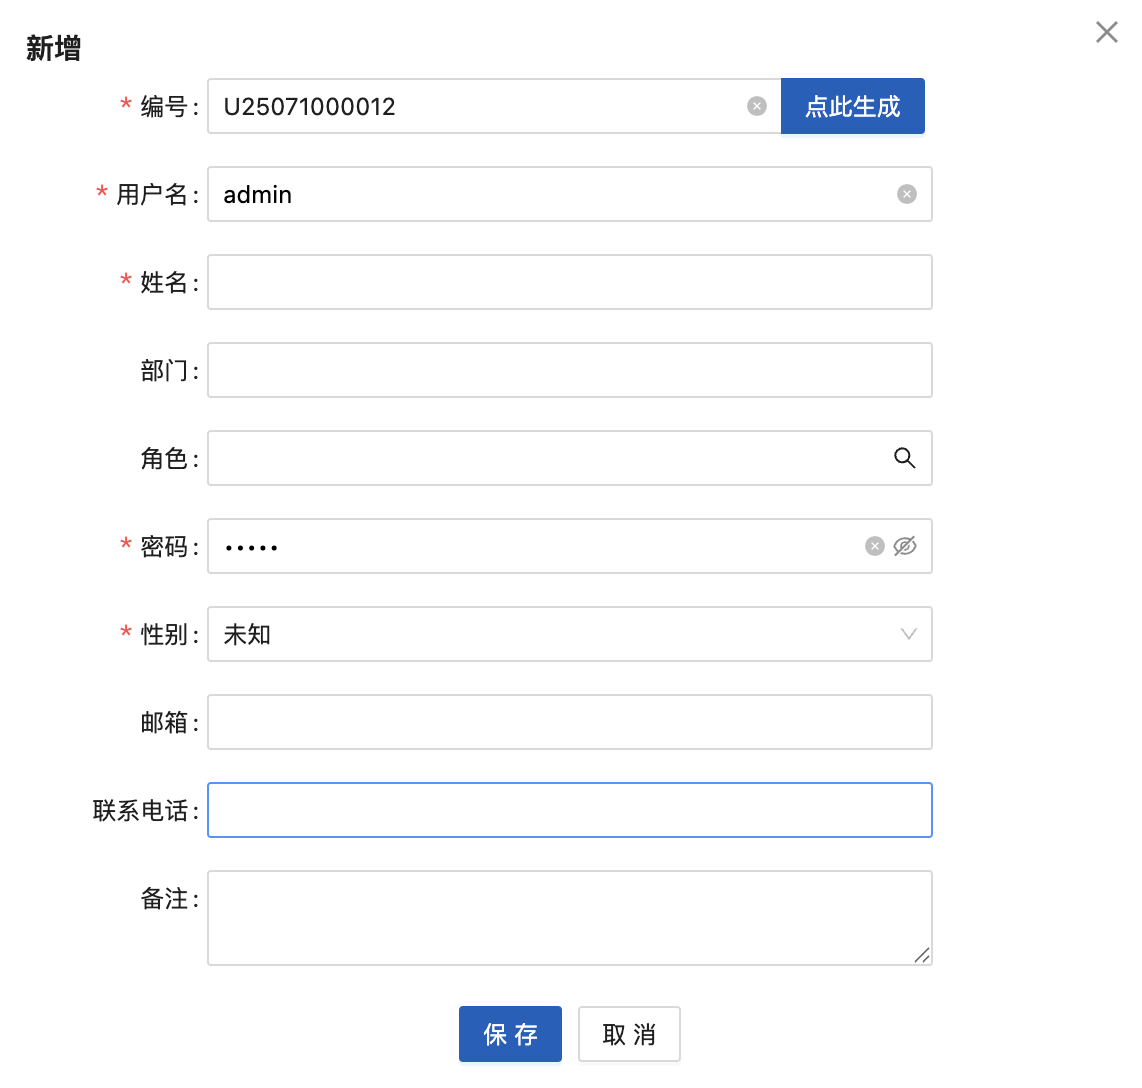Clear the 用户名 field with its clear icon
This screenshot has height=1088, width=1142.
[x=907, y=194]
